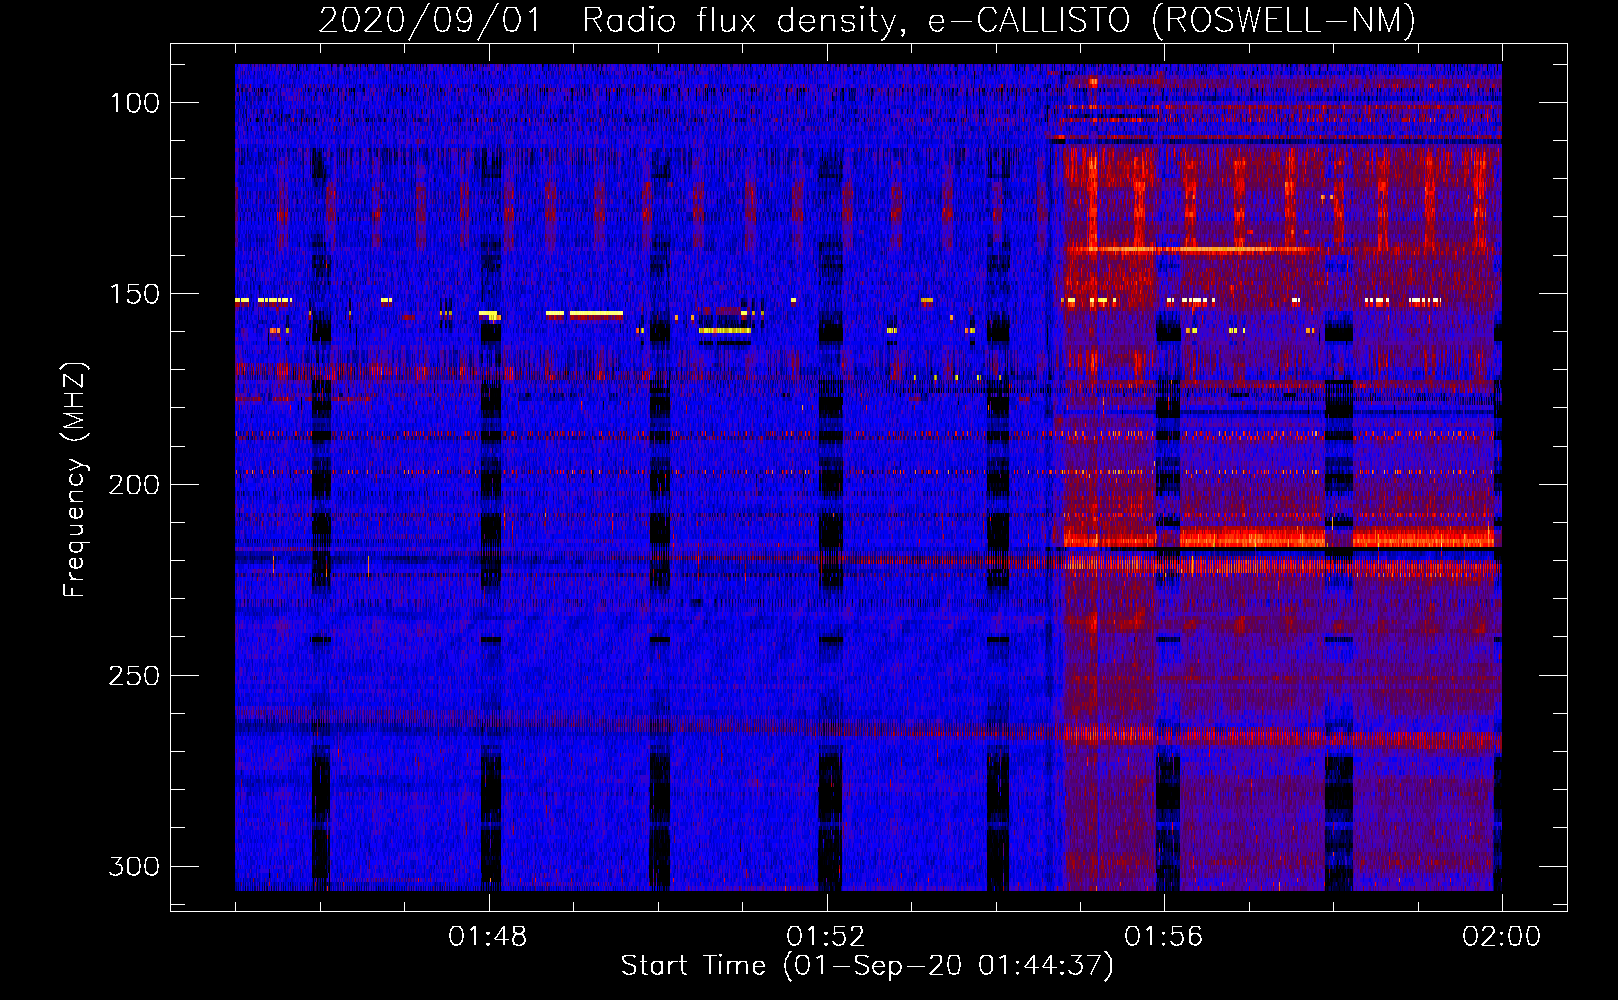Click the 01:52 time tick label
The height and width of the screenshot is (1000, 1618).
pos(826,937)
